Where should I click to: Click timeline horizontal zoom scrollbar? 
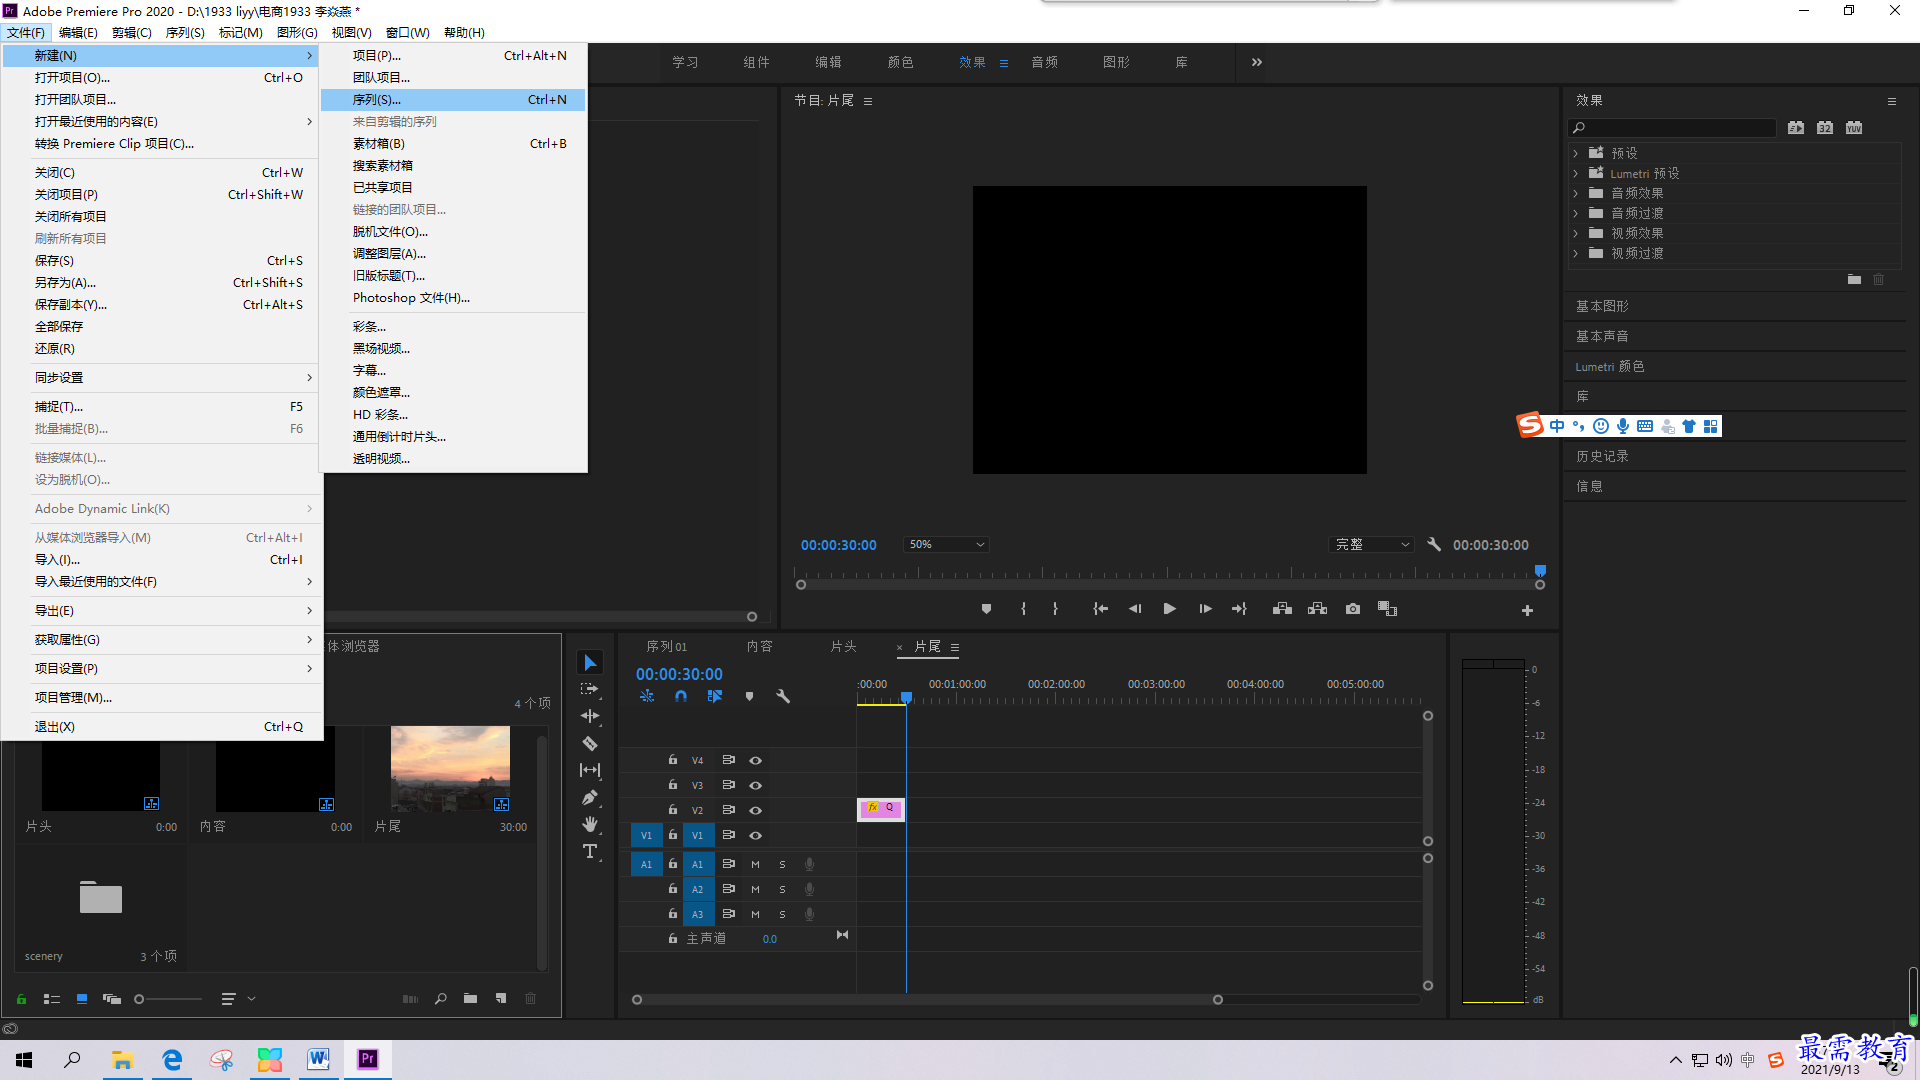(927, 1000)
